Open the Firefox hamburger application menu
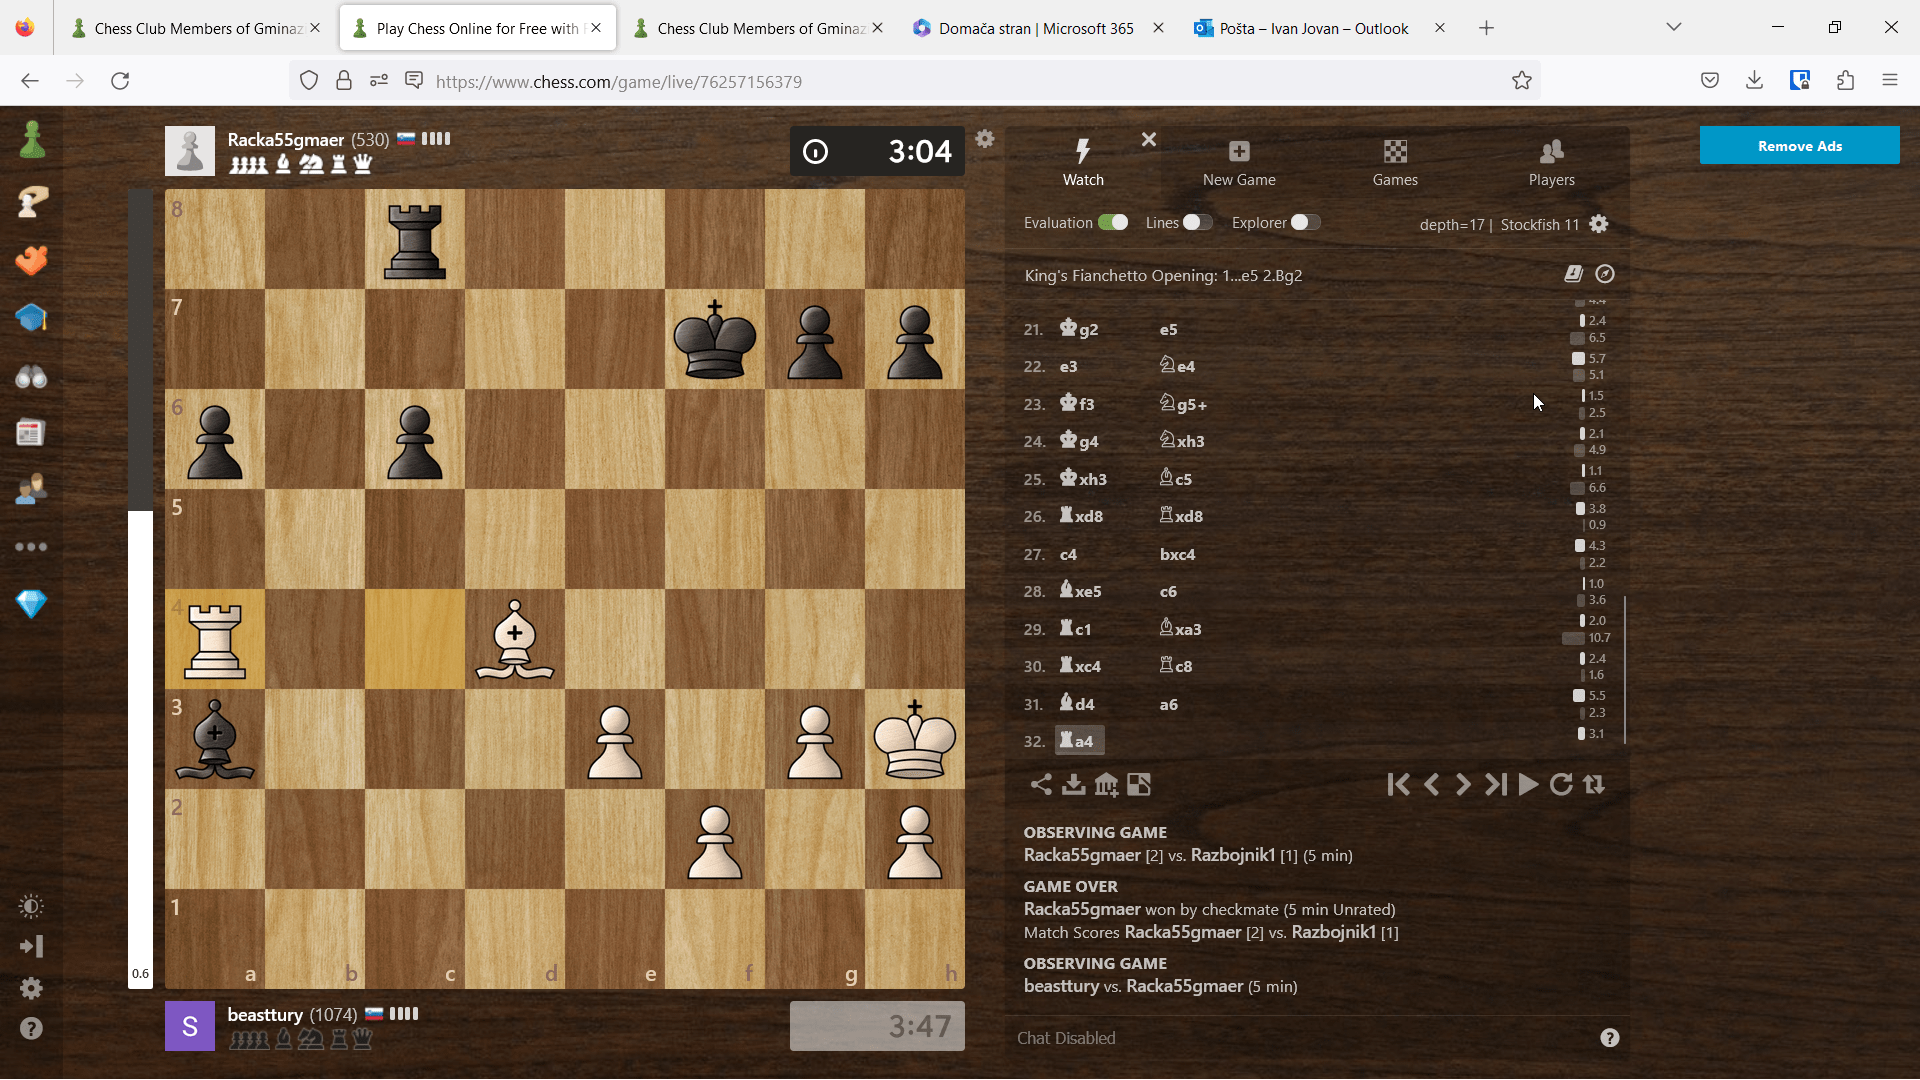The image size is (1920, 1080). 1889,81
